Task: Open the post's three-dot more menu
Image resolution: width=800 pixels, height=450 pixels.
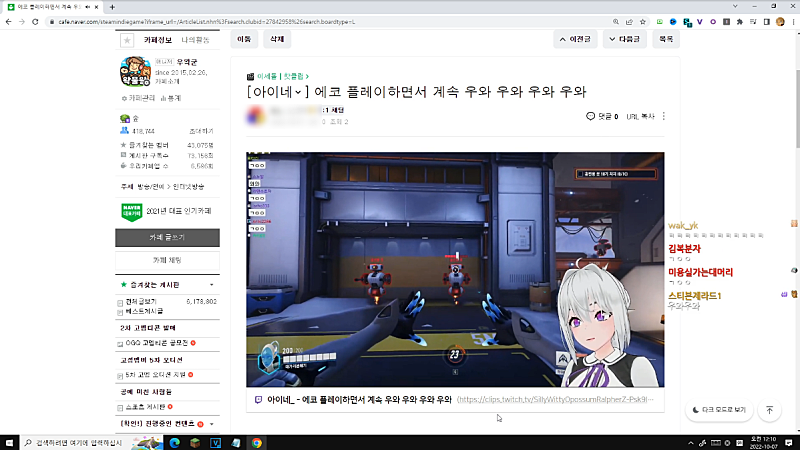Action: pyautogui.click(x=664, y=116)
